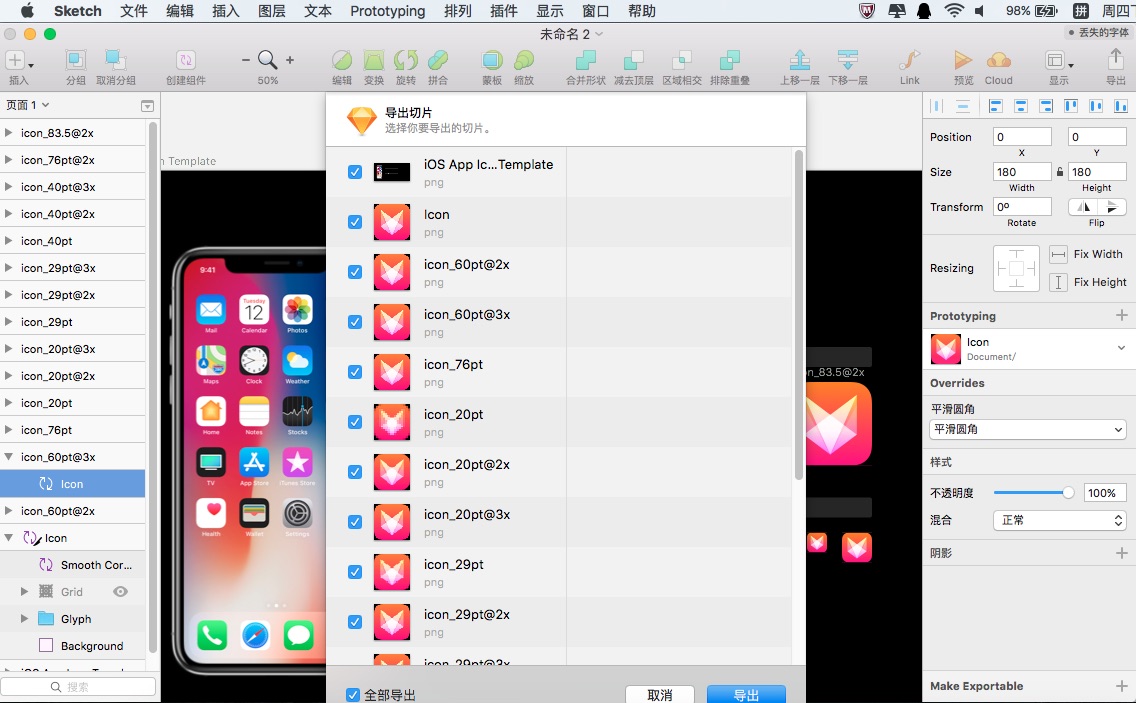1136x703 pixels.
Task: Open the 预览 (Preview) tool
Action: coord(962,60)
